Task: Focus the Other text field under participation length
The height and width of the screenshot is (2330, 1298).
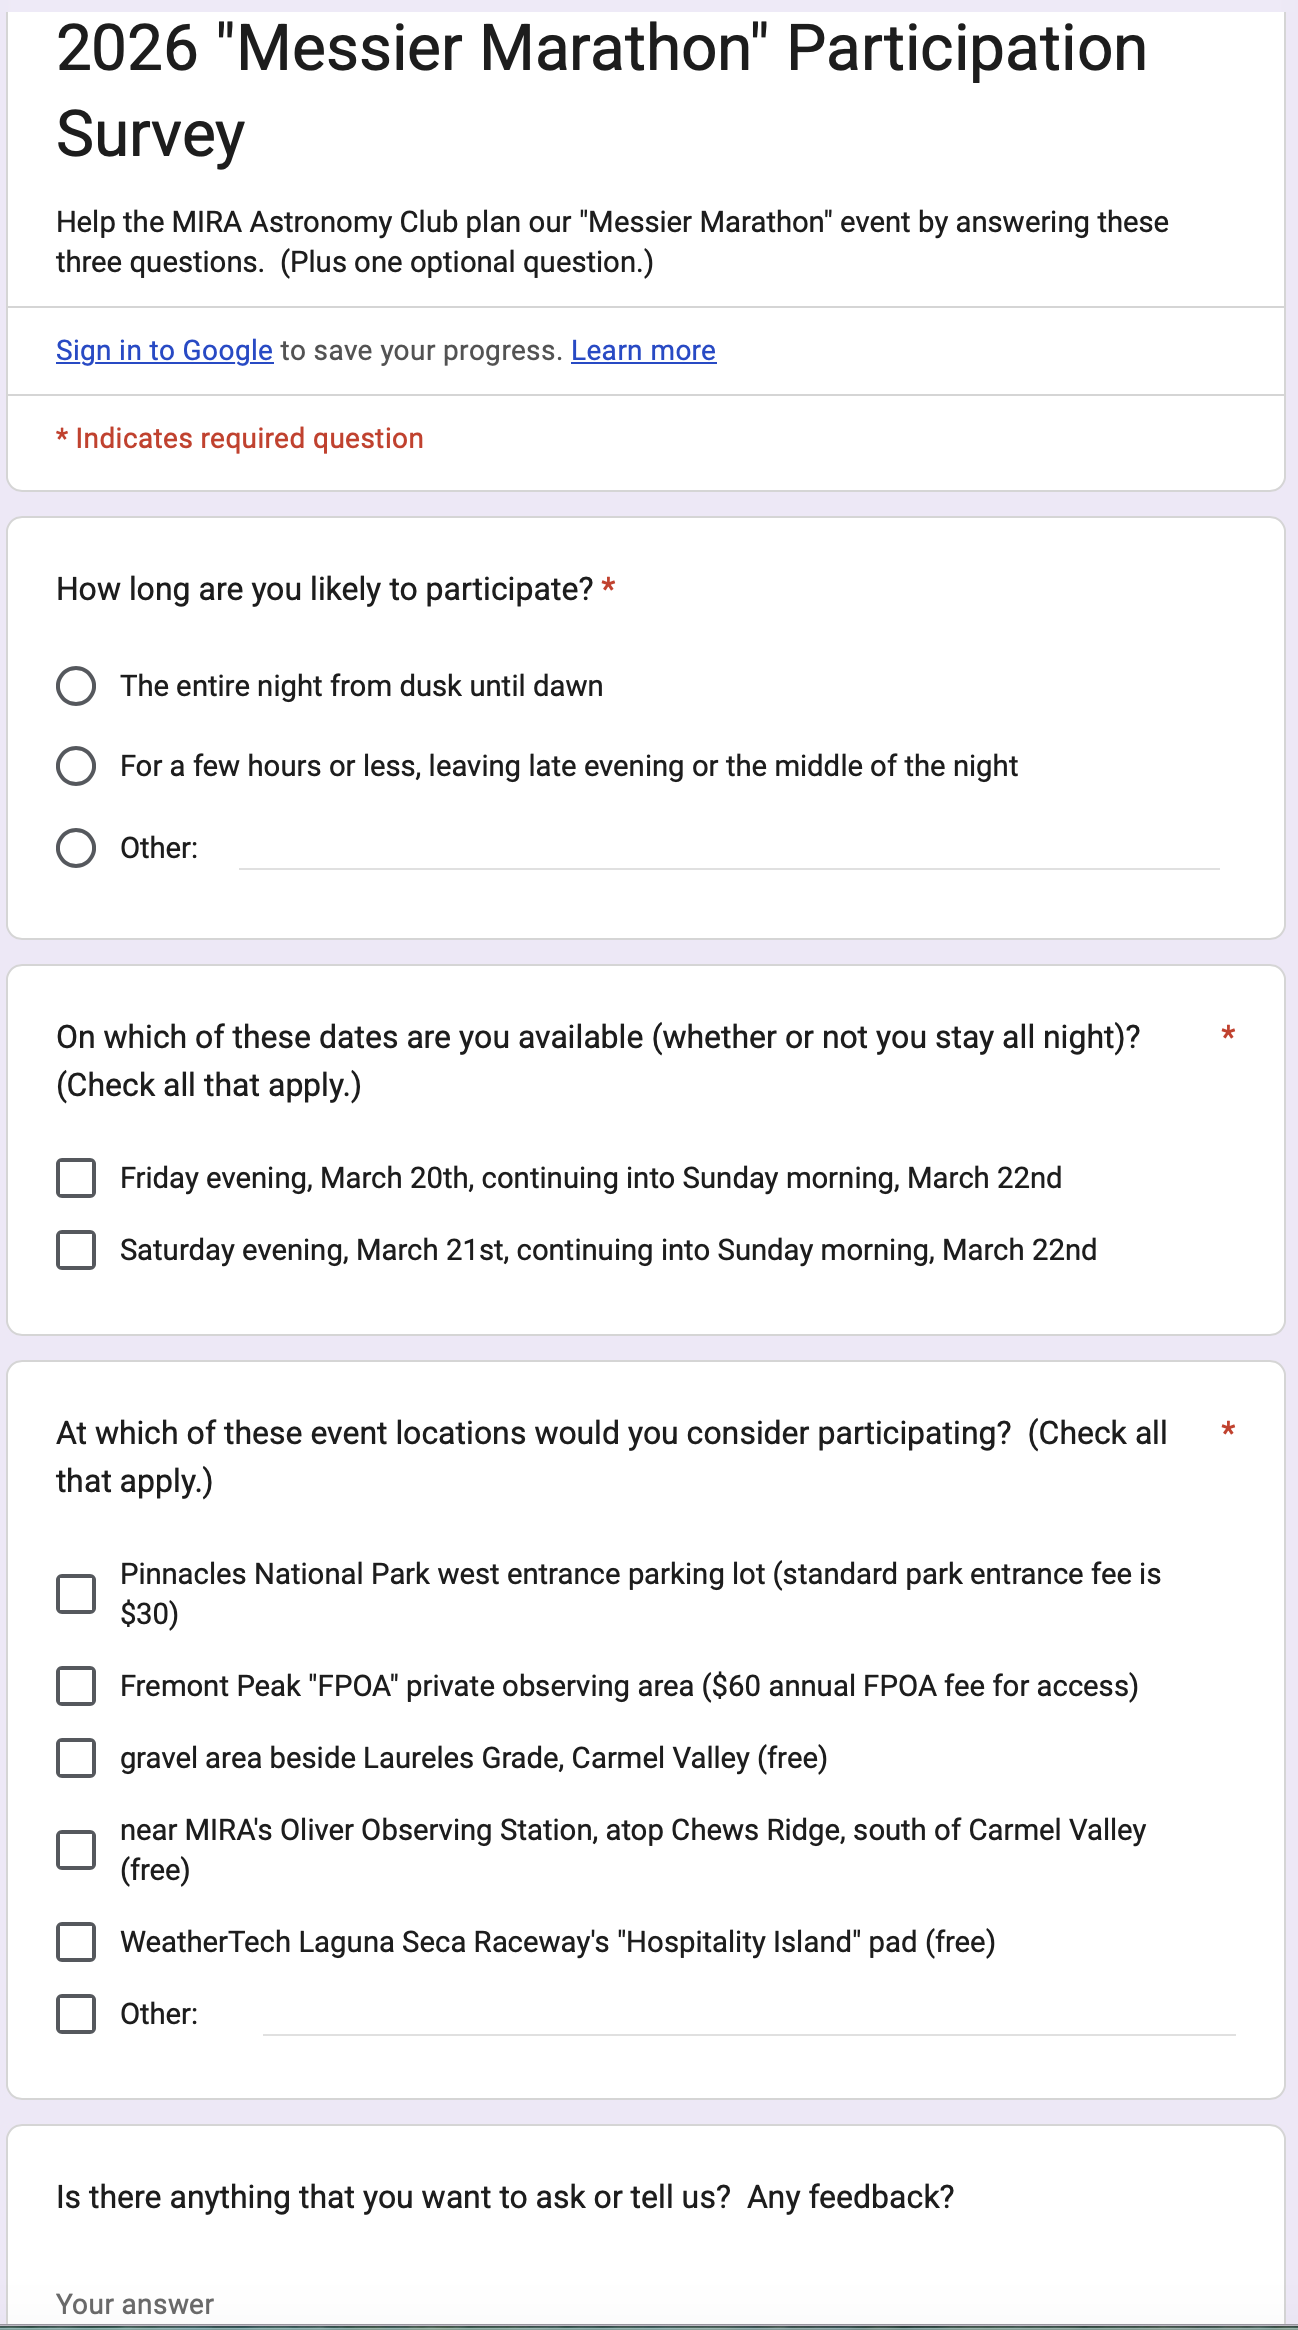Action: point(728,850)
